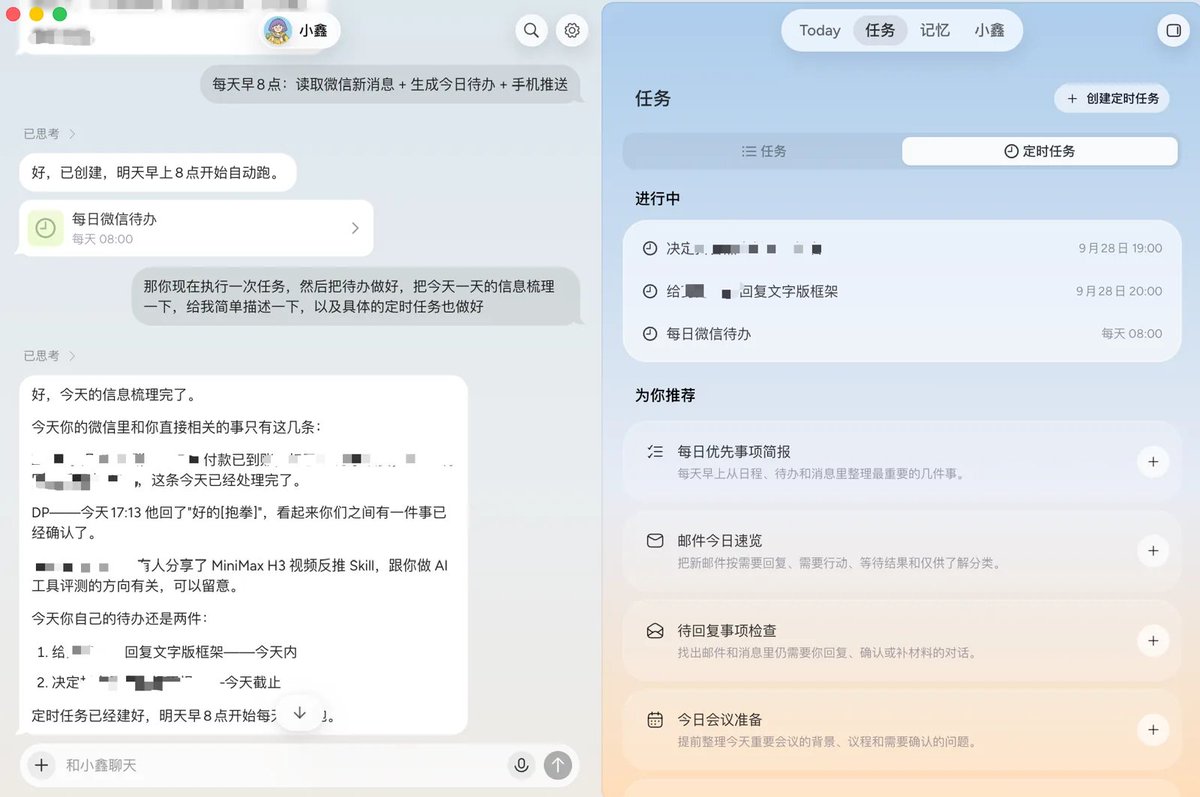Image resolution: width=1200 pixels, height=797 pixels.
Task: Add the 每日优先事项简报 recommendation with its plus
Action: point(1153,461)
